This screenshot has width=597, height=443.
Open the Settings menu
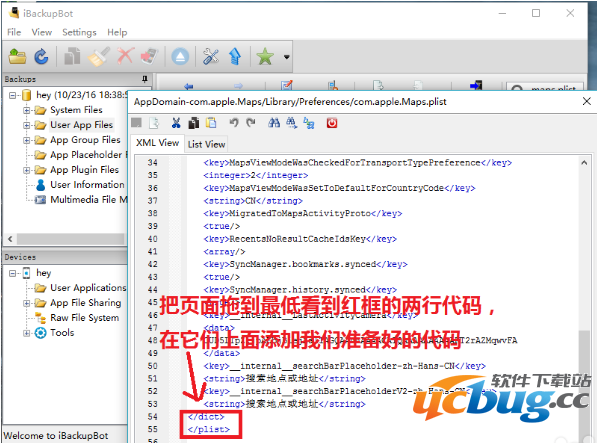[79, 32]
